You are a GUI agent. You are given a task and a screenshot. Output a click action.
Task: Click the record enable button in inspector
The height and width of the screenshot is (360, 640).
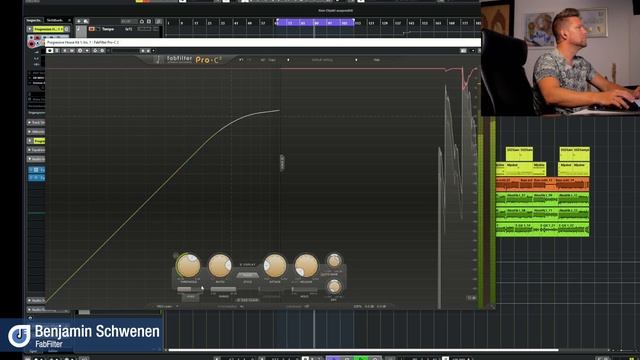tap(31, 44)
